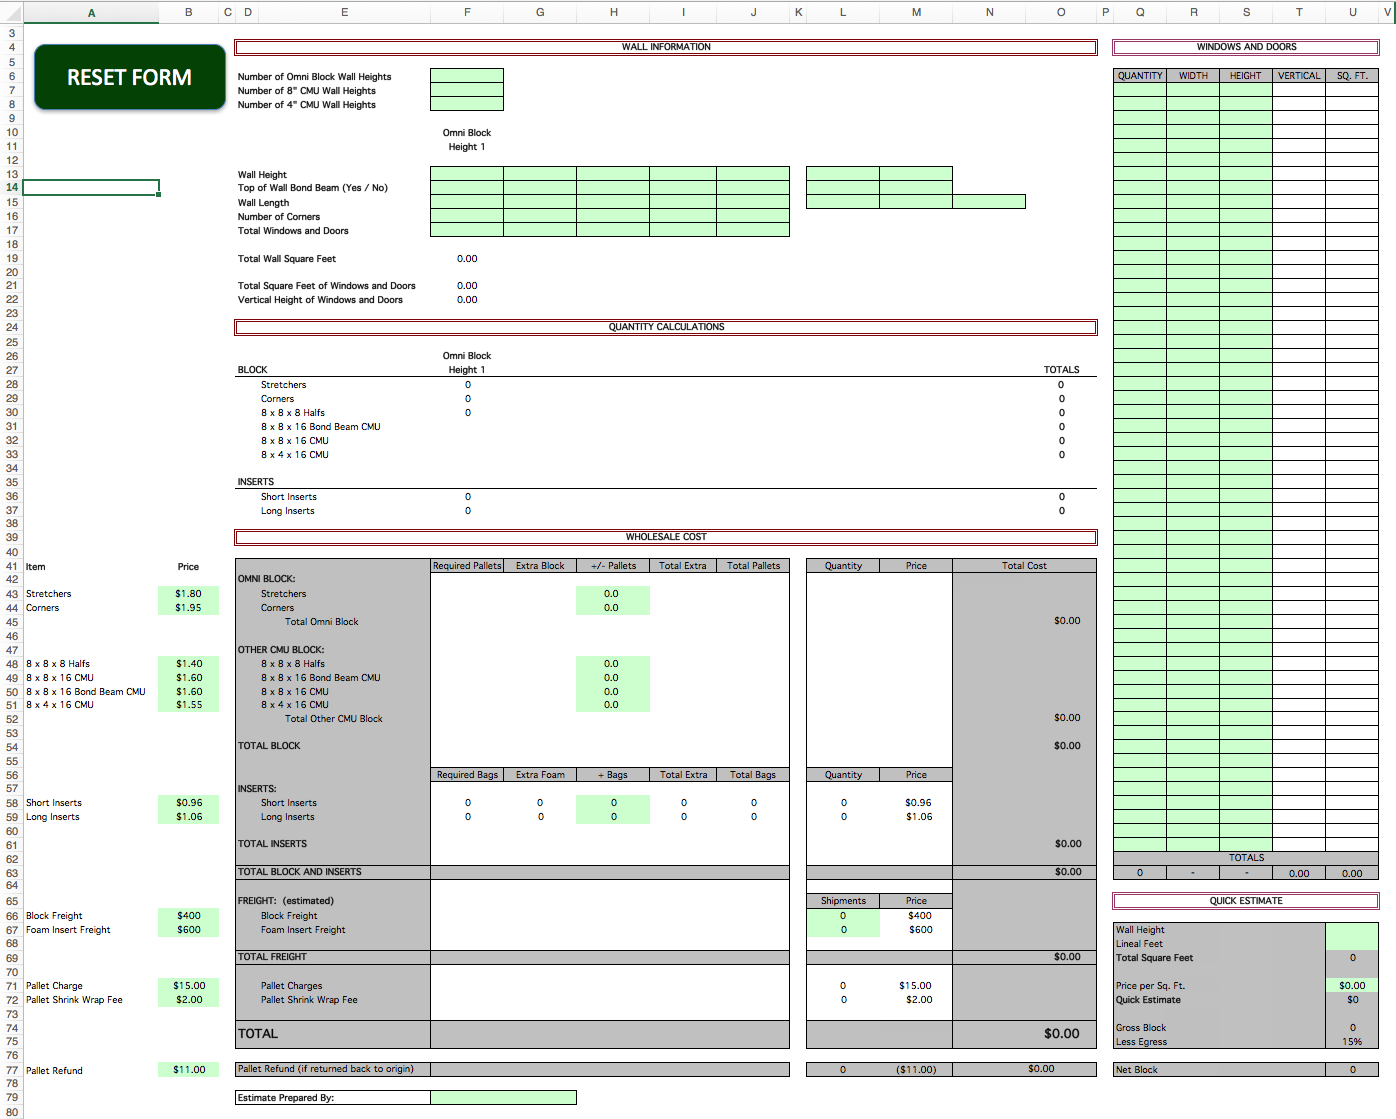
Task: Click the Required Bags column heading
Action: [x=467, y=775]
